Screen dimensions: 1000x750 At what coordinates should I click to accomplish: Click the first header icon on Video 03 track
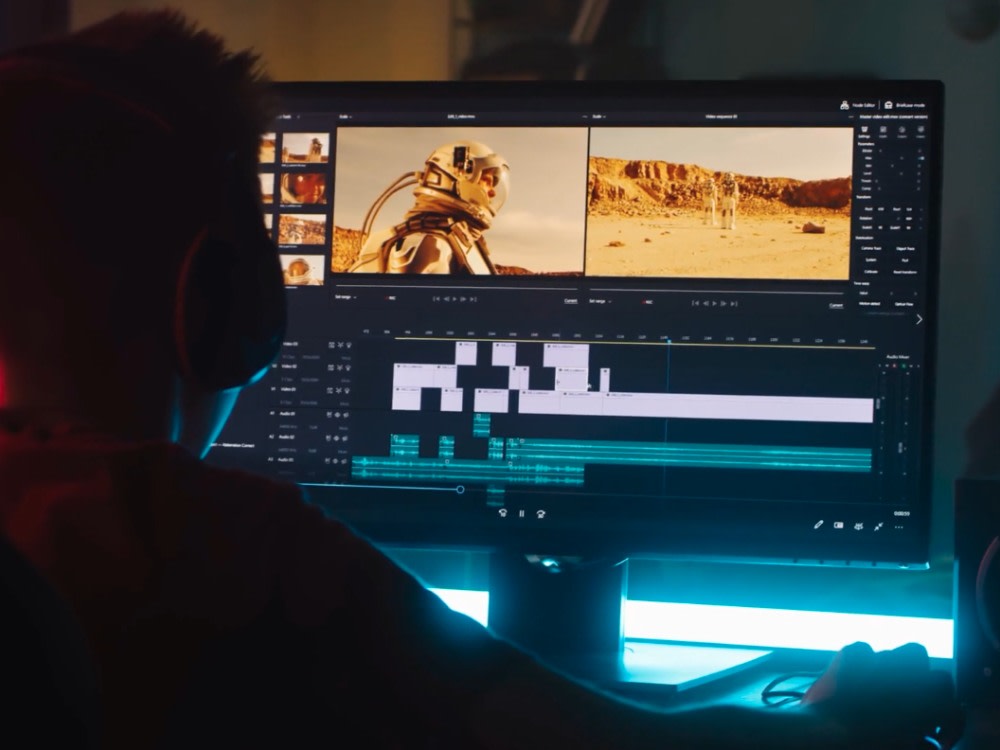332,344
